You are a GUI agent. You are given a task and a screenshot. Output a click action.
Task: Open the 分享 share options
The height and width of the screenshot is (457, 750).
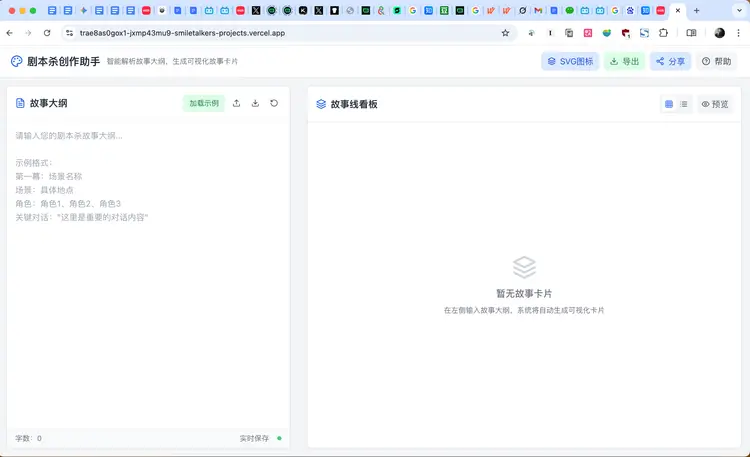(670, 61)
